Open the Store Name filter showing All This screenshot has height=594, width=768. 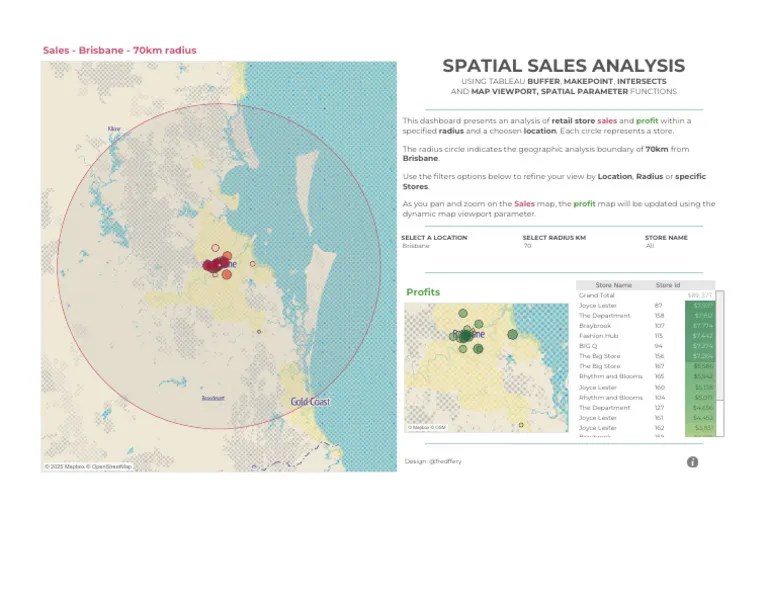click(x=649, y=246)
